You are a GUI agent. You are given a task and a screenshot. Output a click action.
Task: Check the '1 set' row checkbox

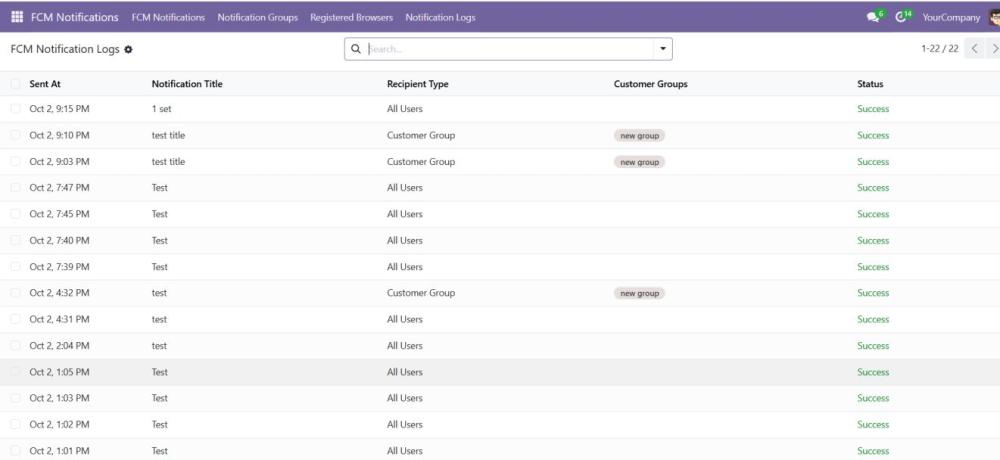tap(15, 109)
